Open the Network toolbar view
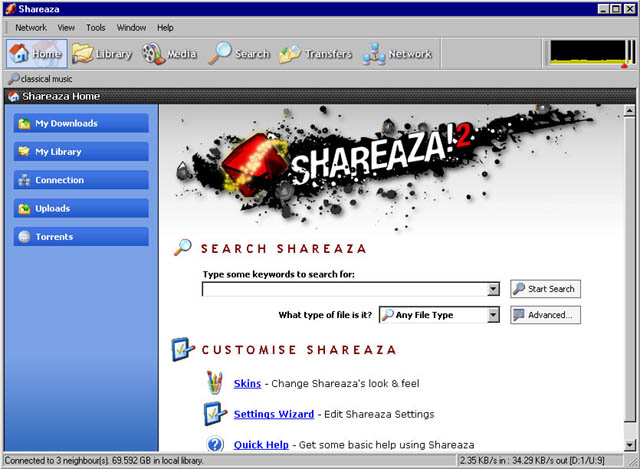 397,54
